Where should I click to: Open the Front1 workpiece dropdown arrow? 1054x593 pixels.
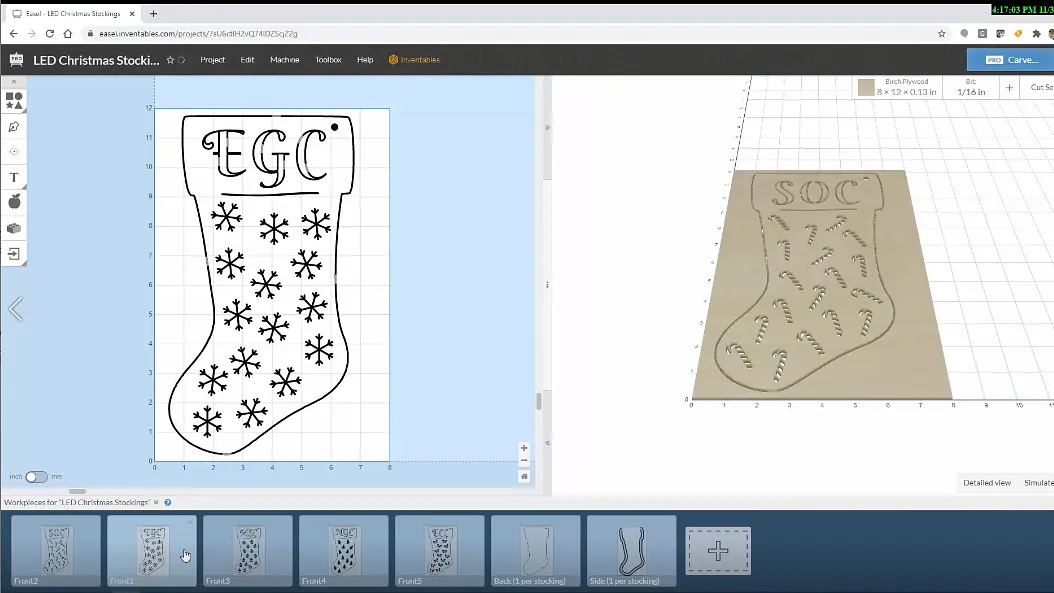[x=189, y=522]
